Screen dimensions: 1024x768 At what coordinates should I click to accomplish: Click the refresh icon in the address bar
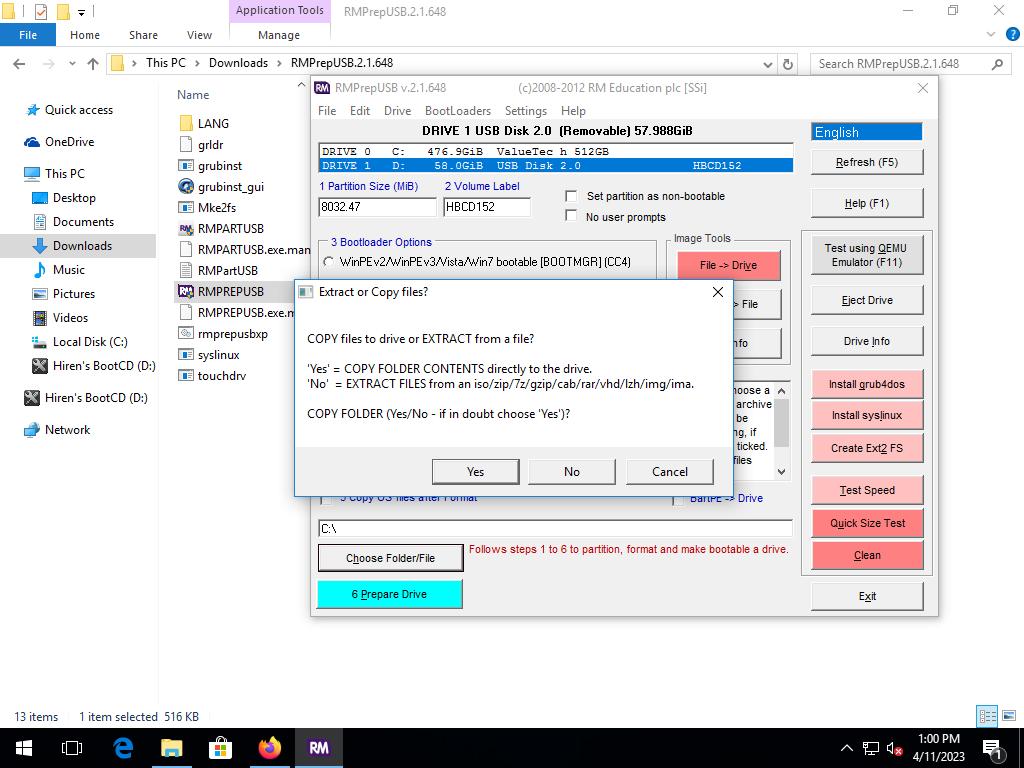pos(788,64)
